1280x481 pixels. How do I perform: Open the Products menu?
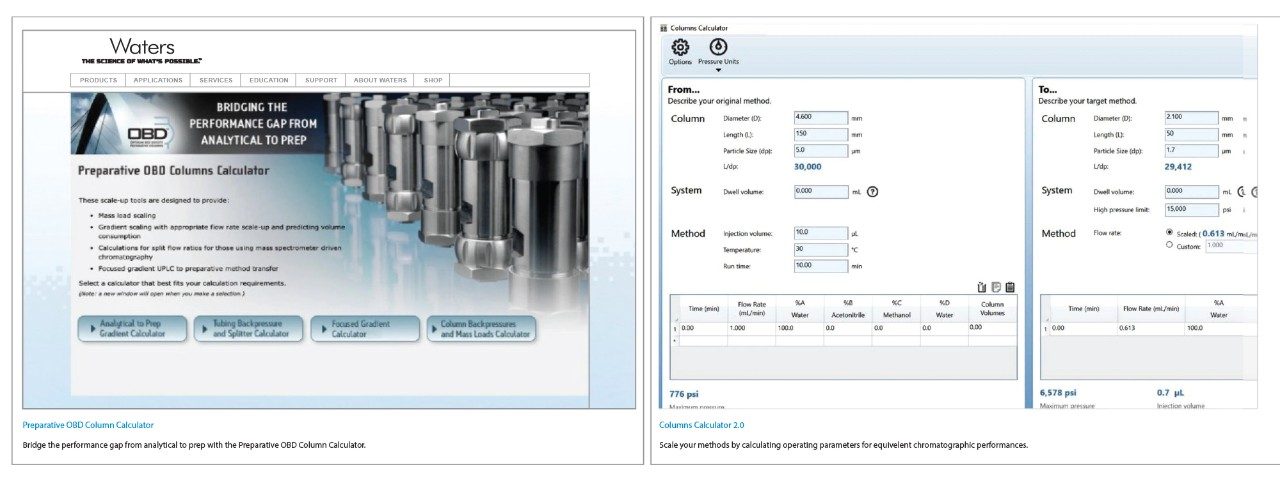pyautogui.click(x=99, y=80)
